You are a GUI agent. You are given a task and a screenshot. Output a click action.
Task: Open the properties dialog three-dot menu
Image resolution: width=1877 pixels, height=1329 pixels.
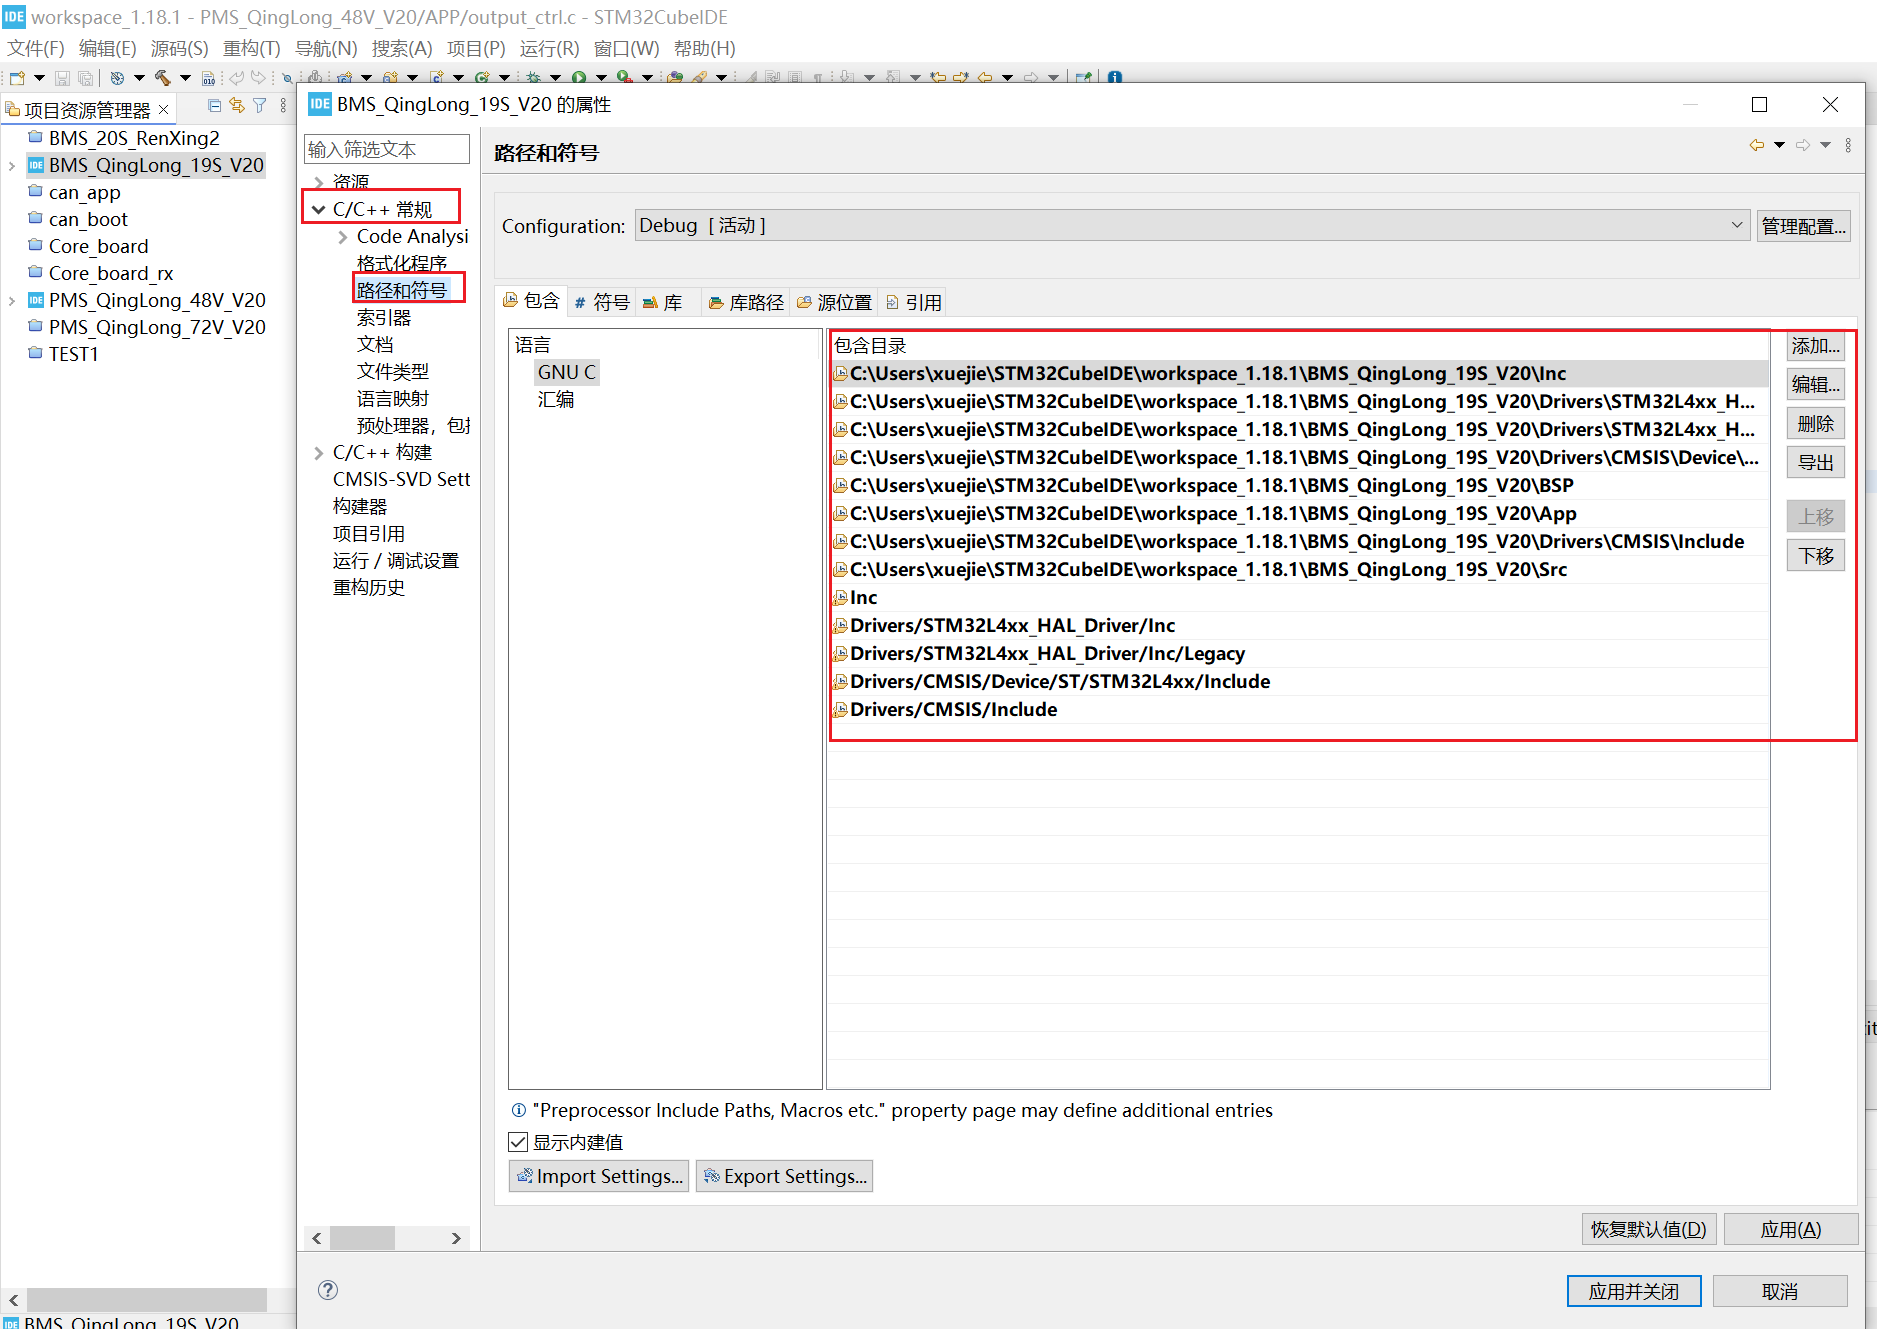1848,146
